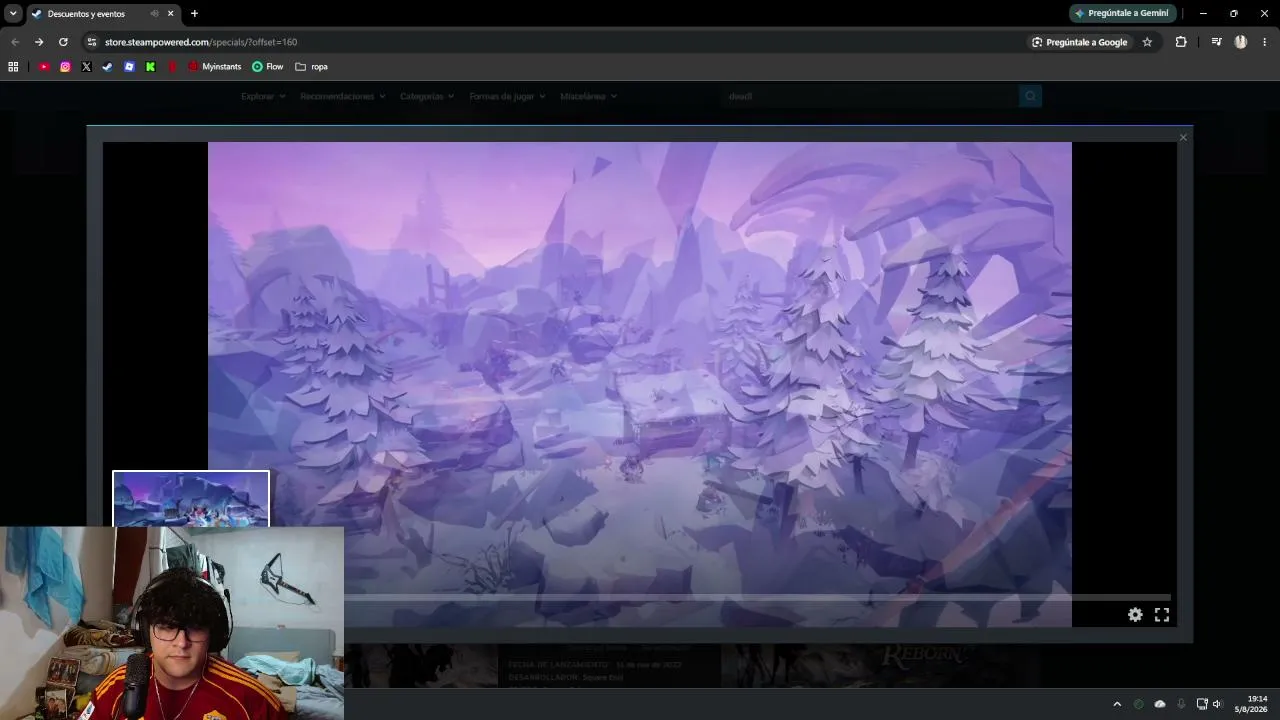View site information for store.steampowered.com
The width and height of the screenshot is (1280, 720).
coord(92,42)
